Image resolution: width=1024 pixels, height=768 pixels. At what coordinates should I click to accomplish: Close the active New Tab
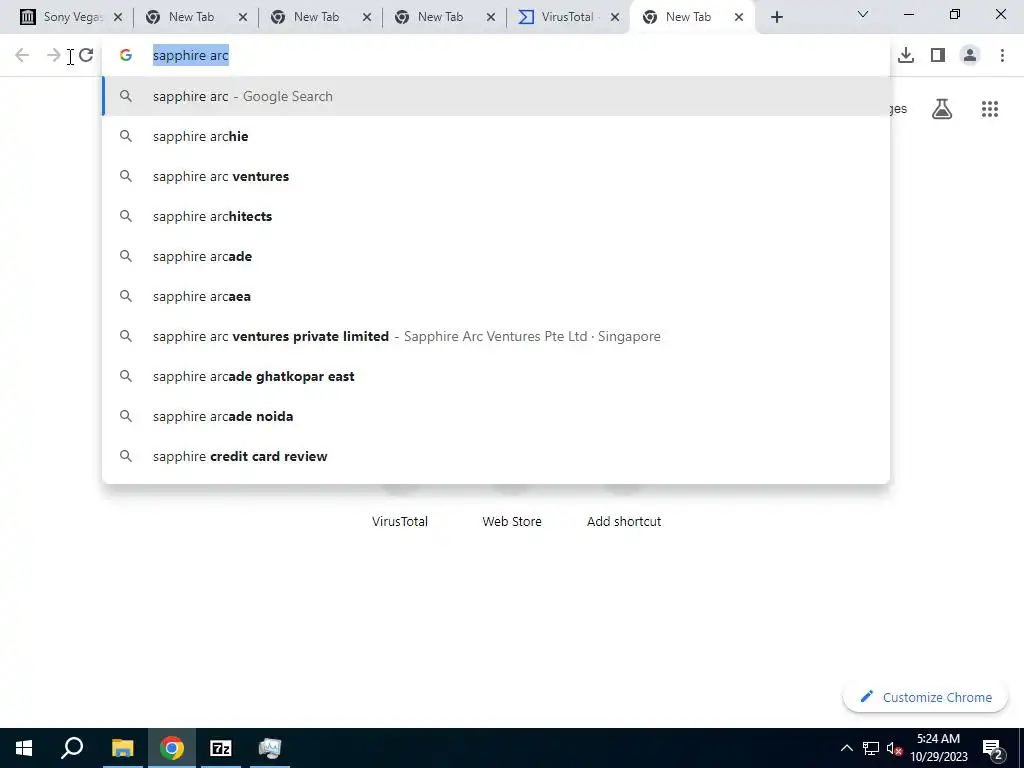[739, 18]
